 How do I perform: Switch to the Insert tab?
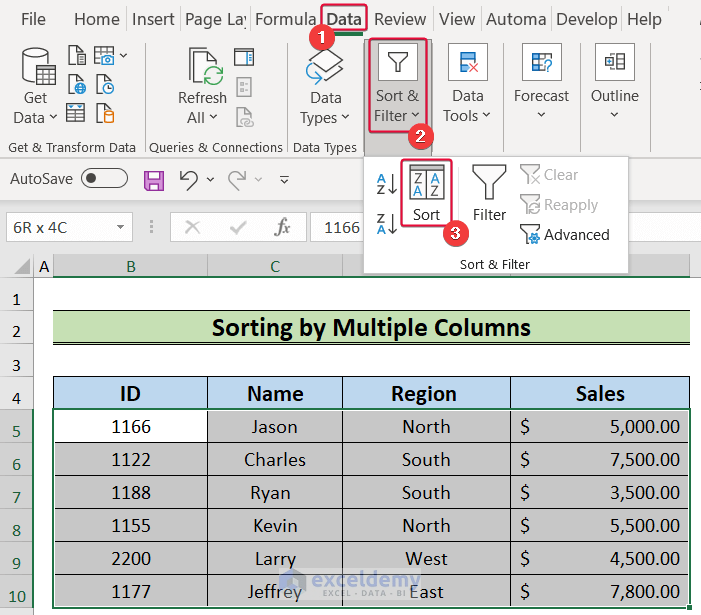[x=153, y=19]
